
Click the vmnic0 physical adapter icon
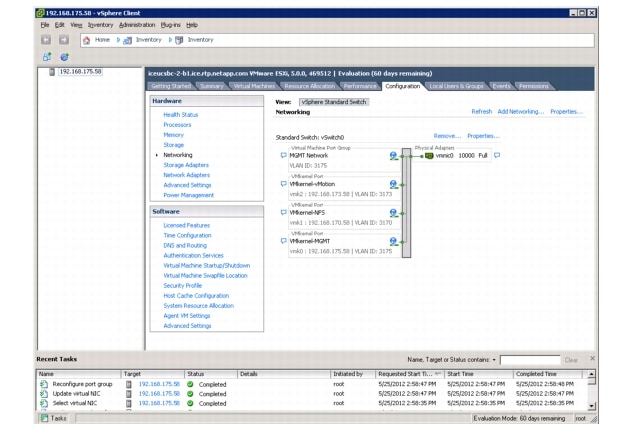point(429,156)
